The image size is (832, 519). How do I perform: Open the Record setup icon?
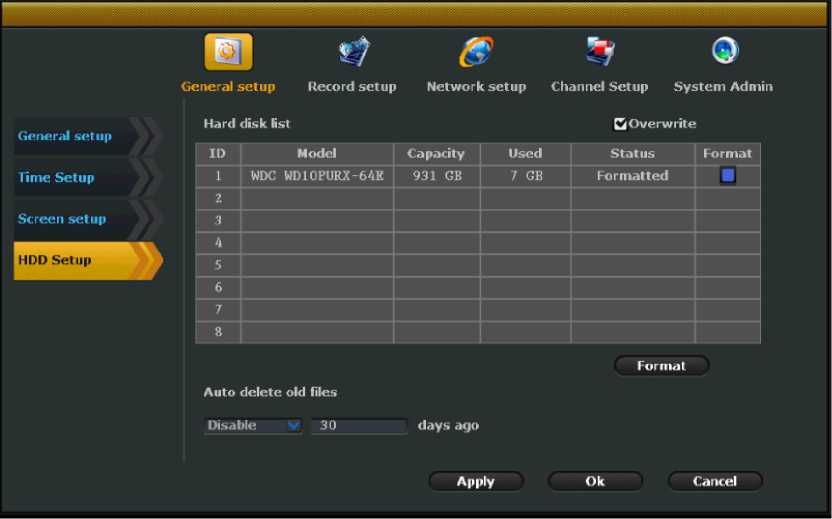(352, 52)
